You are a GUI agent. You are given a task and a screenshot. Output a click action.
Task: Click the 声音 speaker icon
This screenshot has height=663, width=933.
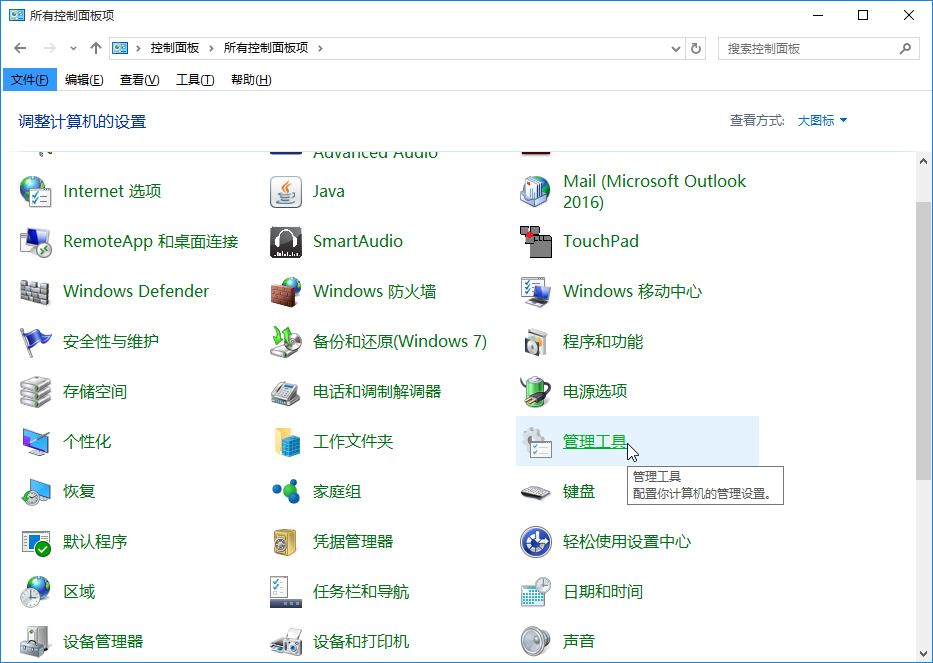[x=536, y=642]
